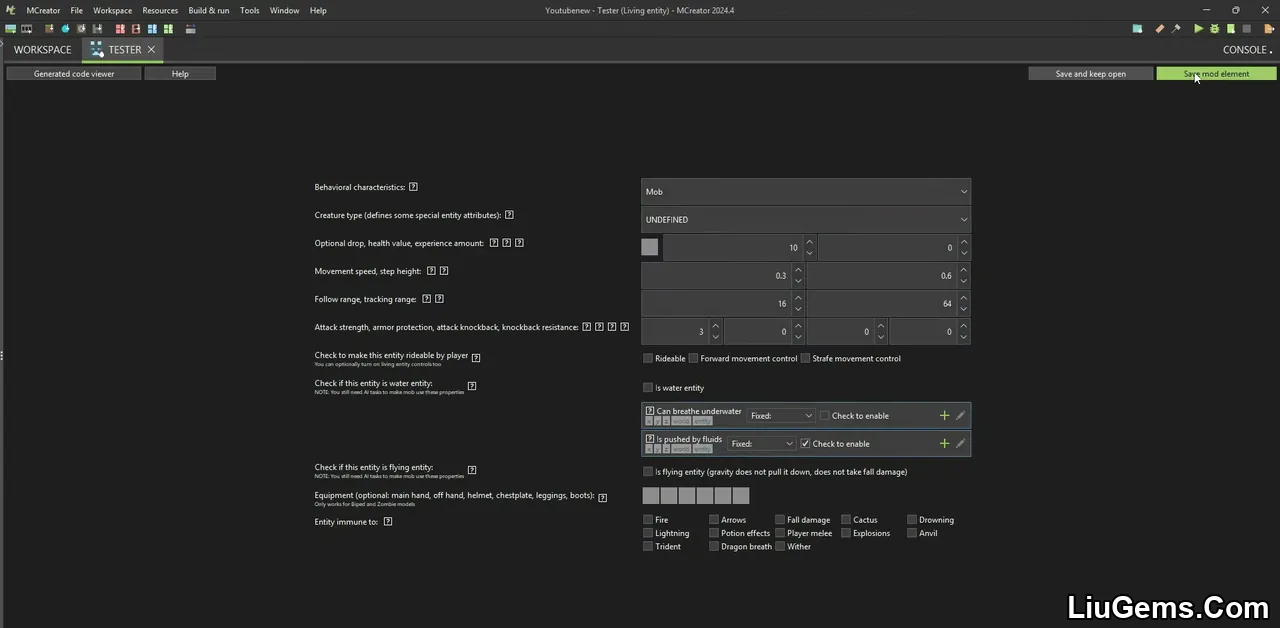Click the green Run client play icon
Viewport: 1280px width, 628px height.
point(1199,29)
